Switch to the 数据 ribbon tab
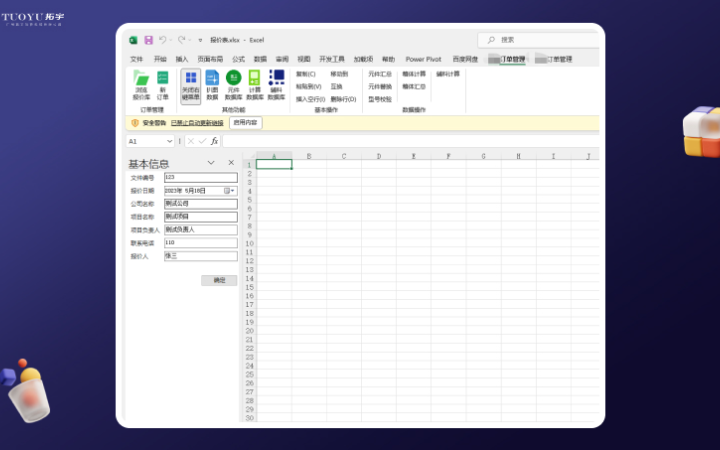 tap(260, 59)
